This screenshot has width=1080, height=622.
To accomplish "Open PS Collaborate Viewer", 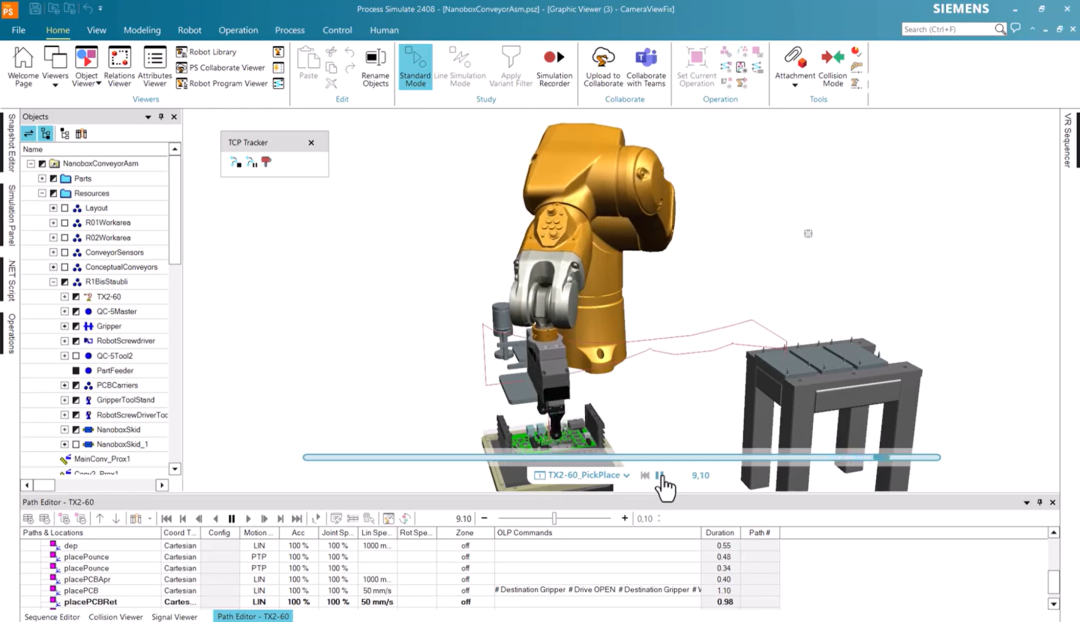I will 220,68.
